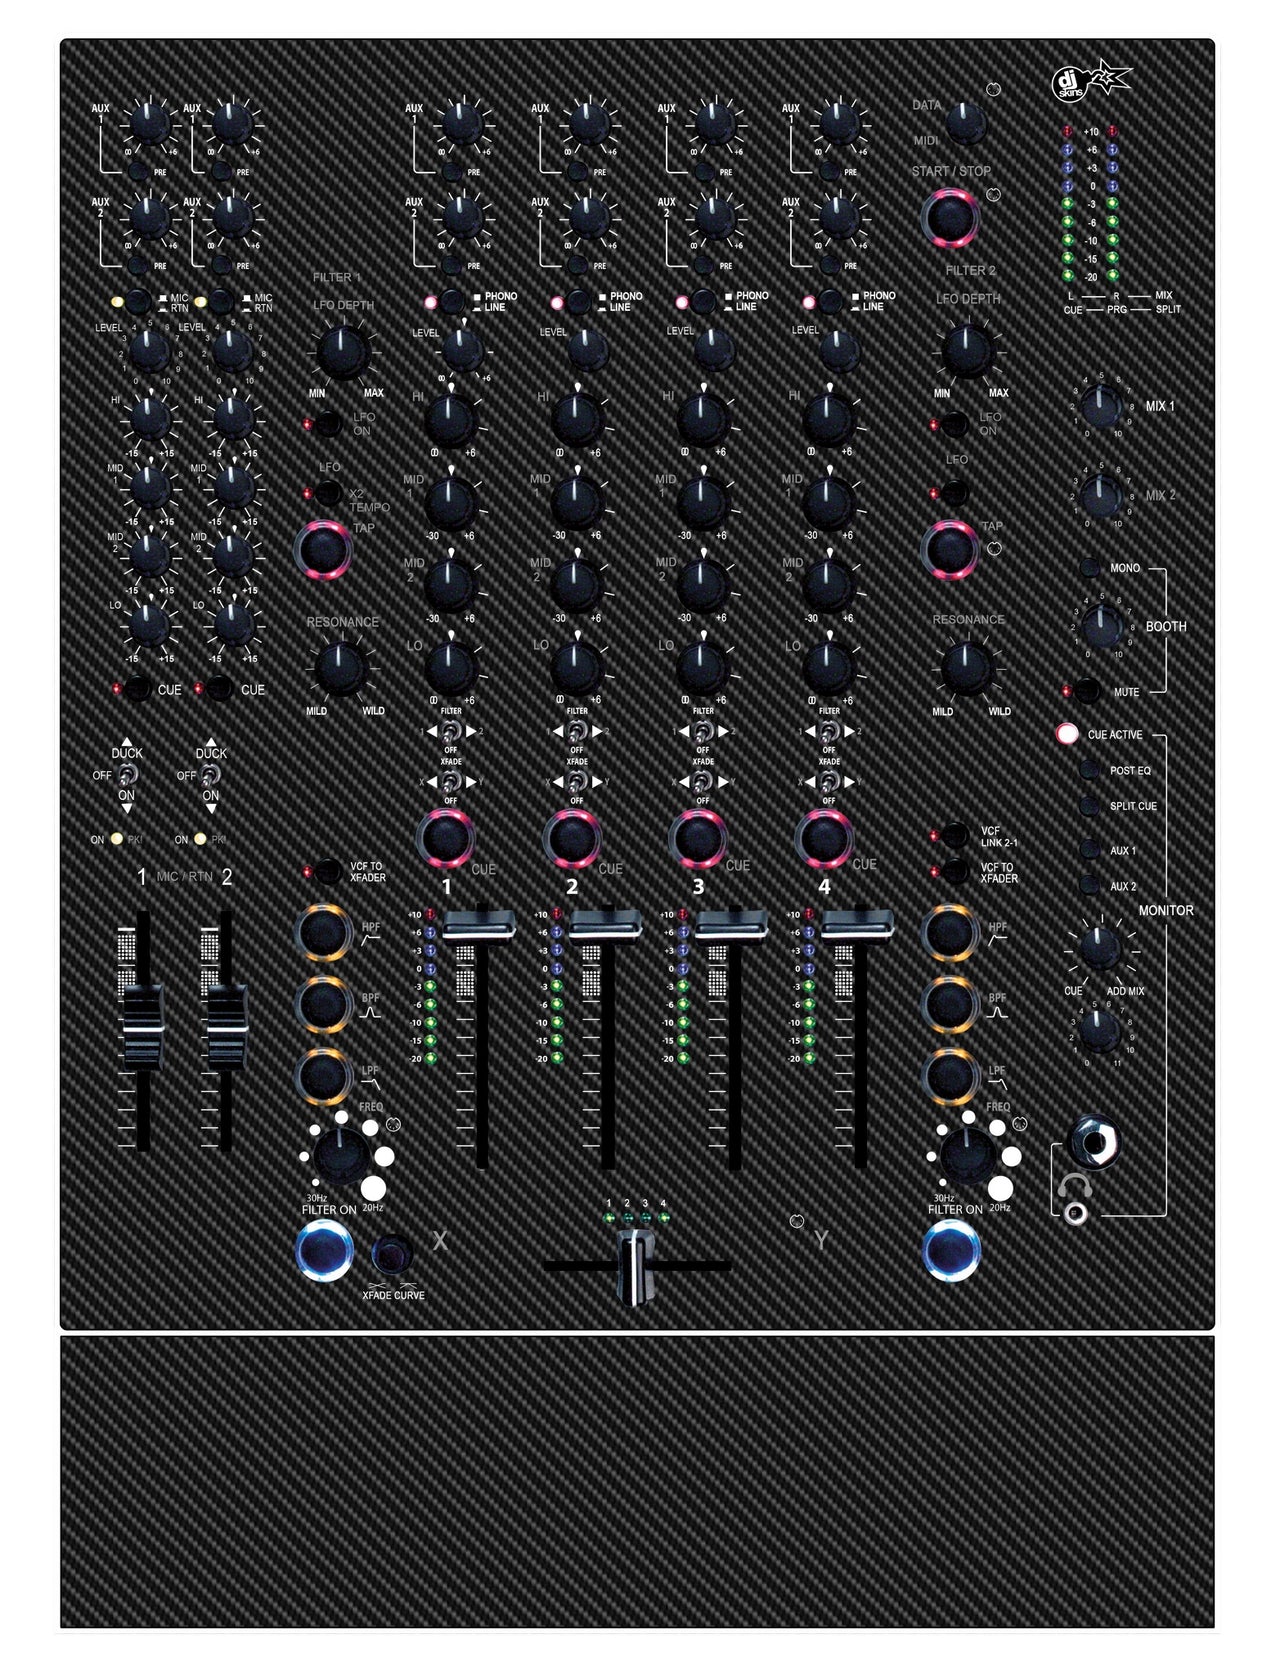Switch channel 1 PHONO/LINE button
Image resolution: width=1280 pixels, height=1675 pixels.
point(453,301)
